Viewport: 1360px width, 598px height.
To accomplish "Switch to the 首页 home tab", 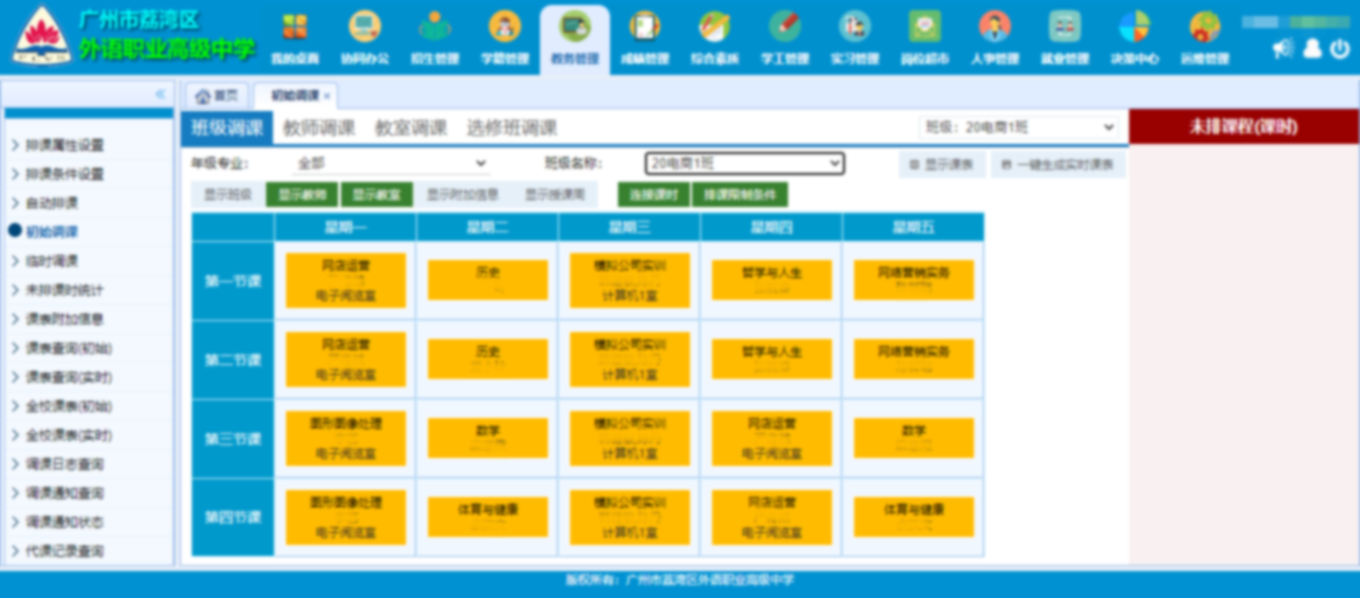I will pos(217,96).
